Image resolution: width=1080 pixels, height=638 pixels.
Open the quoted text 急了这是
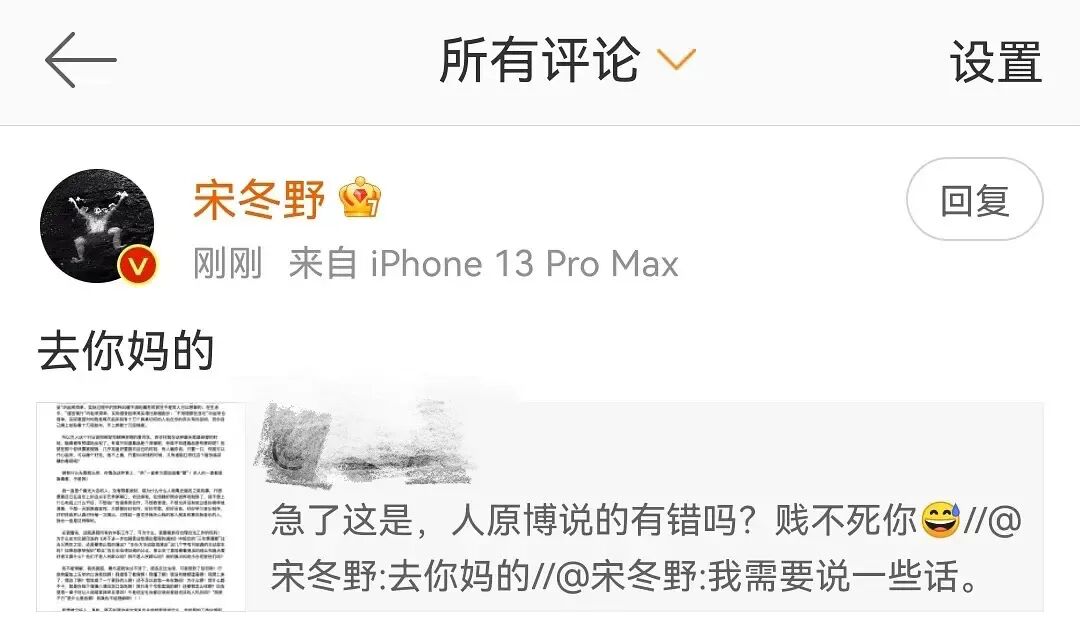pos(342,520)
